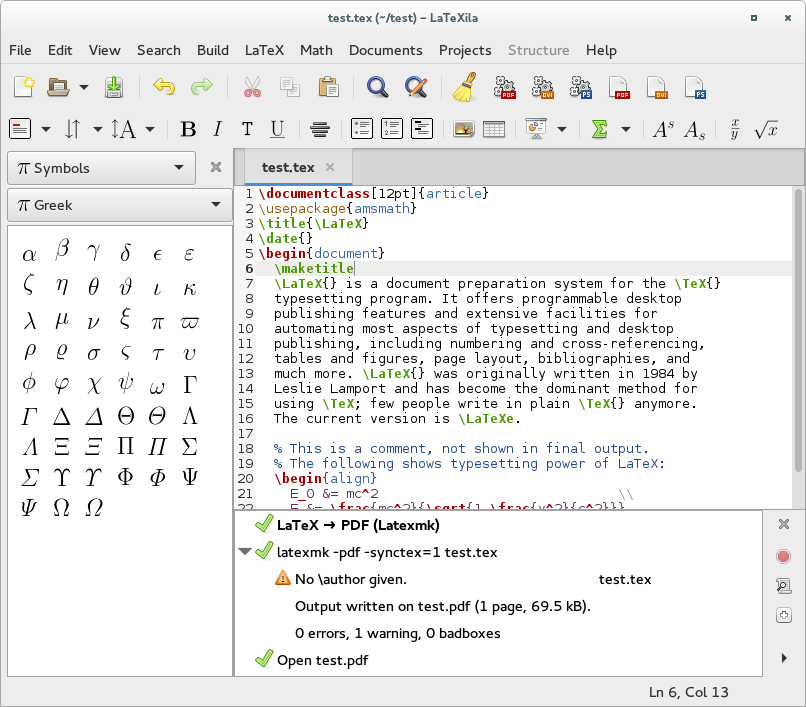
Task: Redo the last undone action
Action: 202,87
